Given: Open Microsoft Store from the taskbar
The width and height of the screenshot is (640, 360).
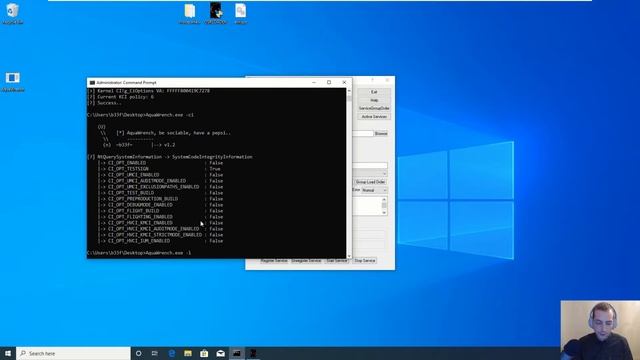Looking at the screenshot, I should pos(204,353).
